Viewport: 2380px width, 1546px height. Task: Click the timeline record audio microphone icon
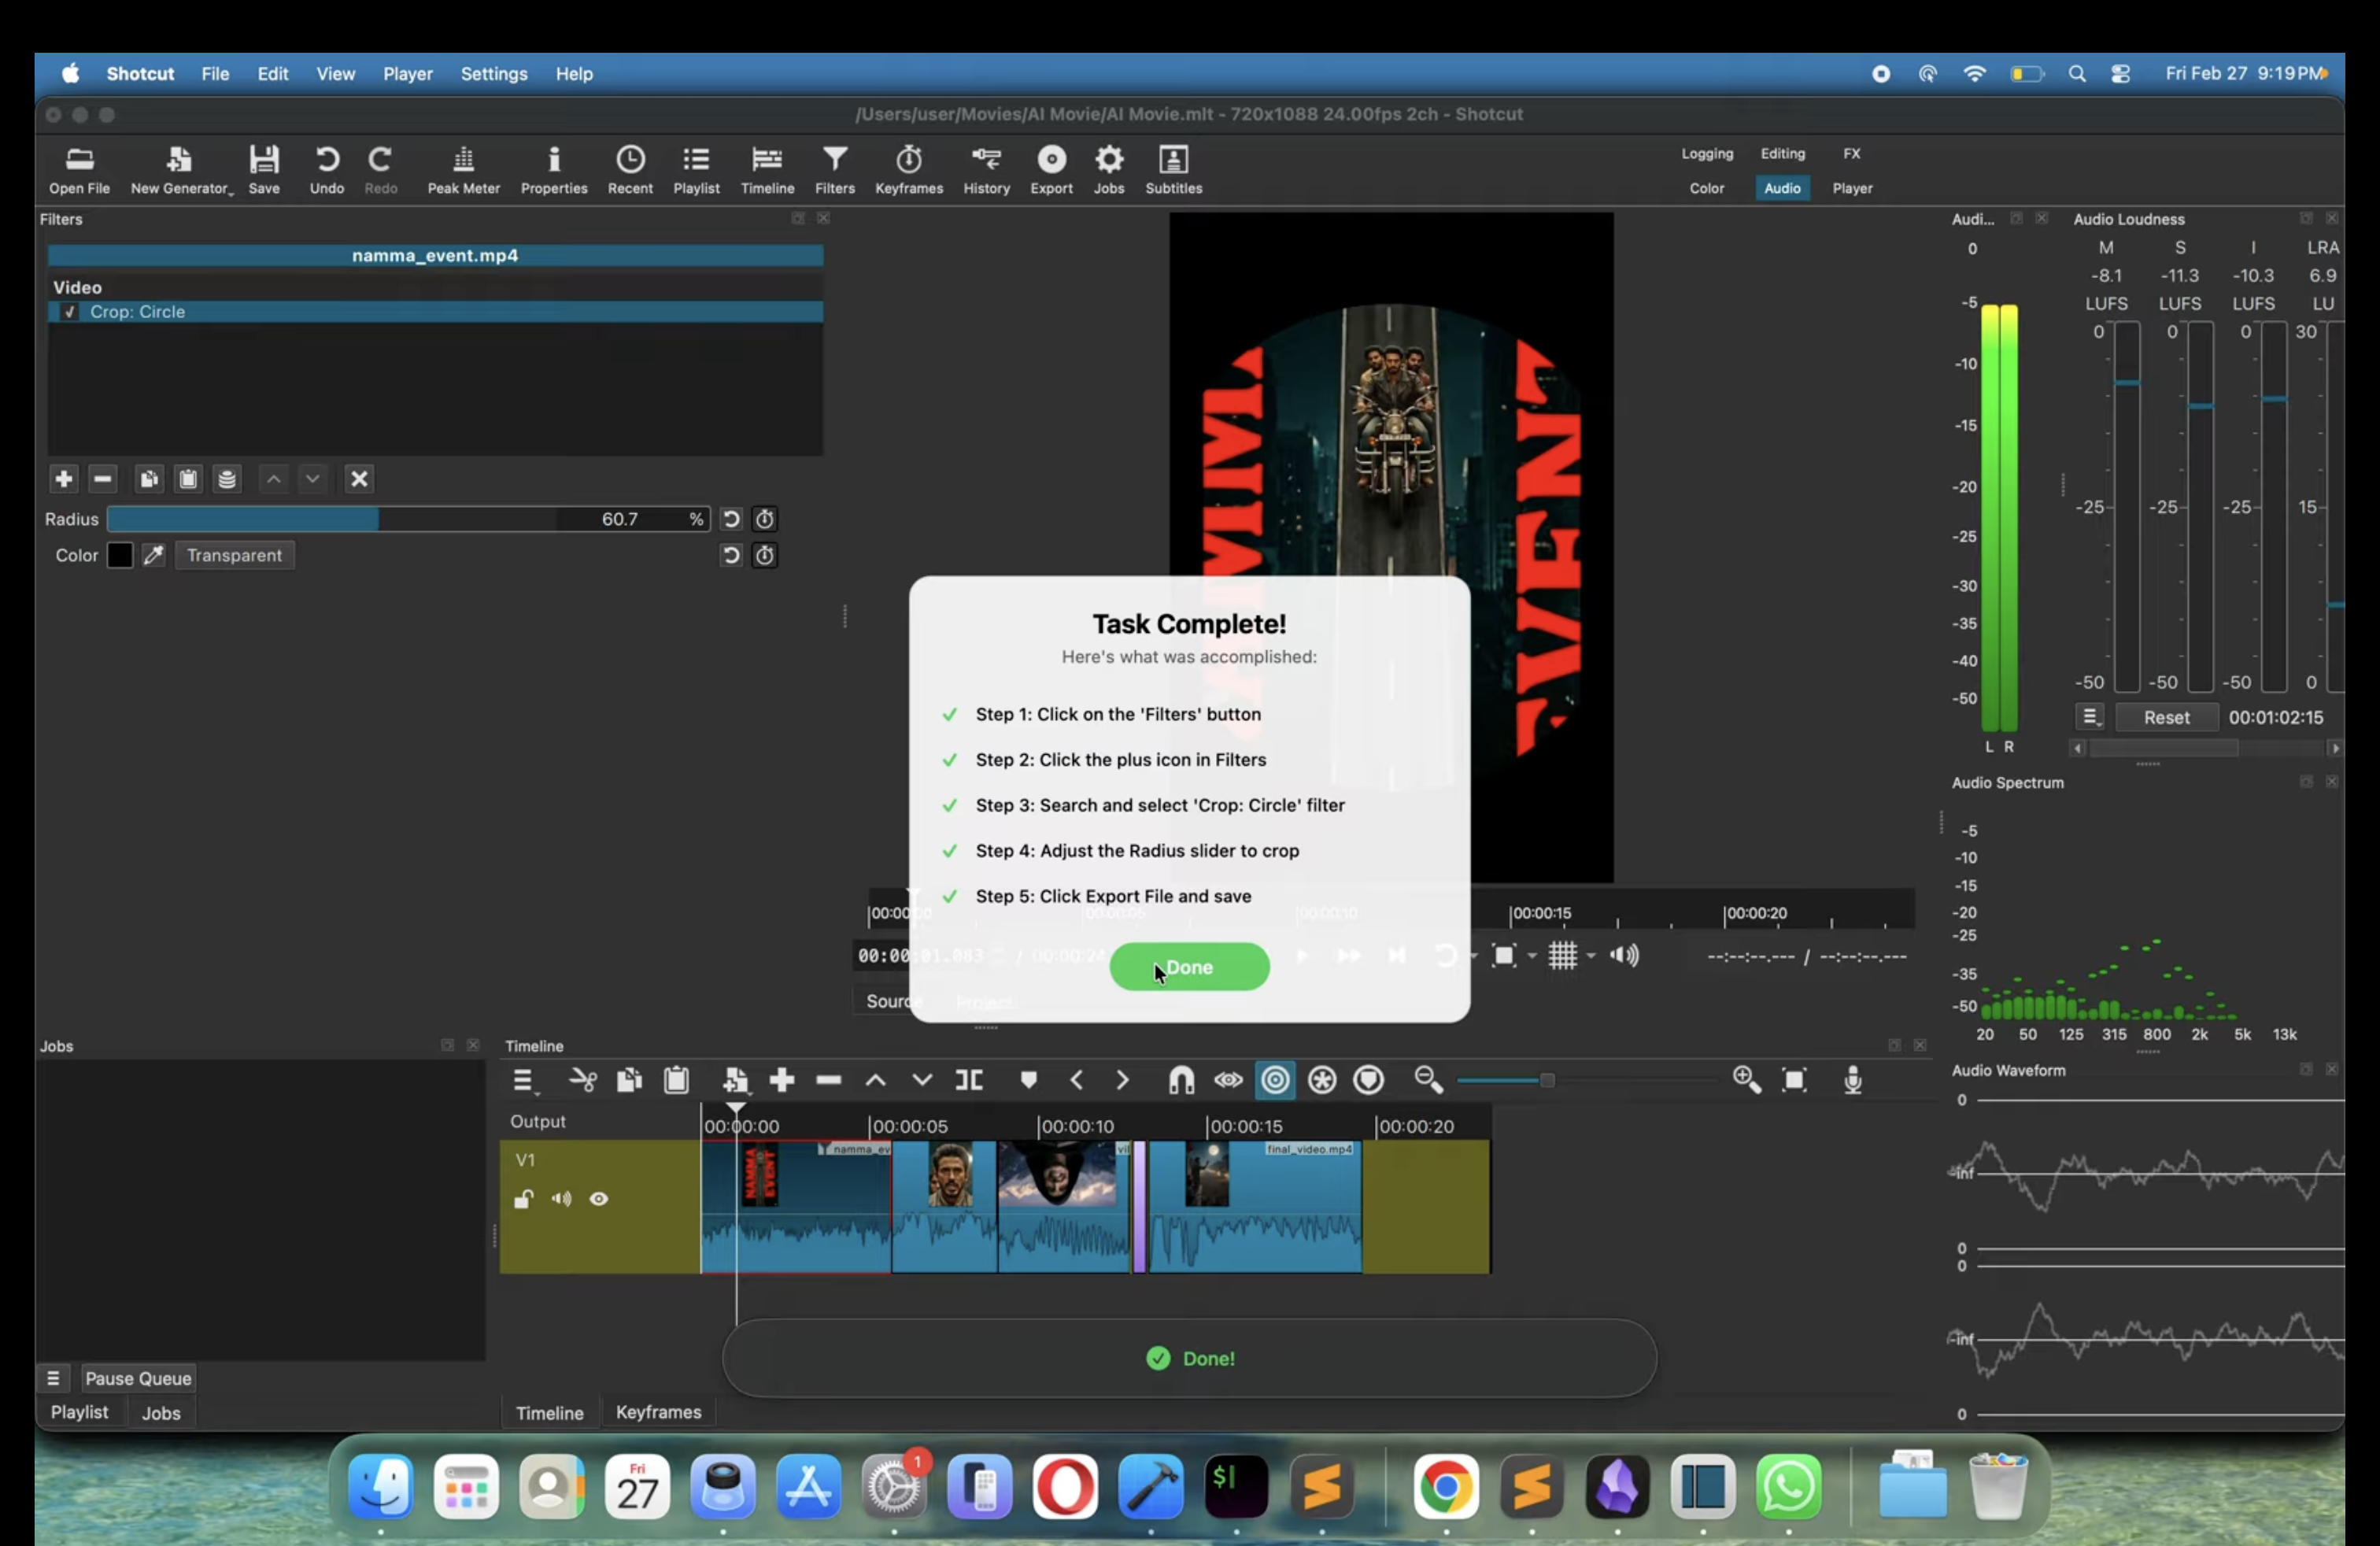pos(1852,1080)
